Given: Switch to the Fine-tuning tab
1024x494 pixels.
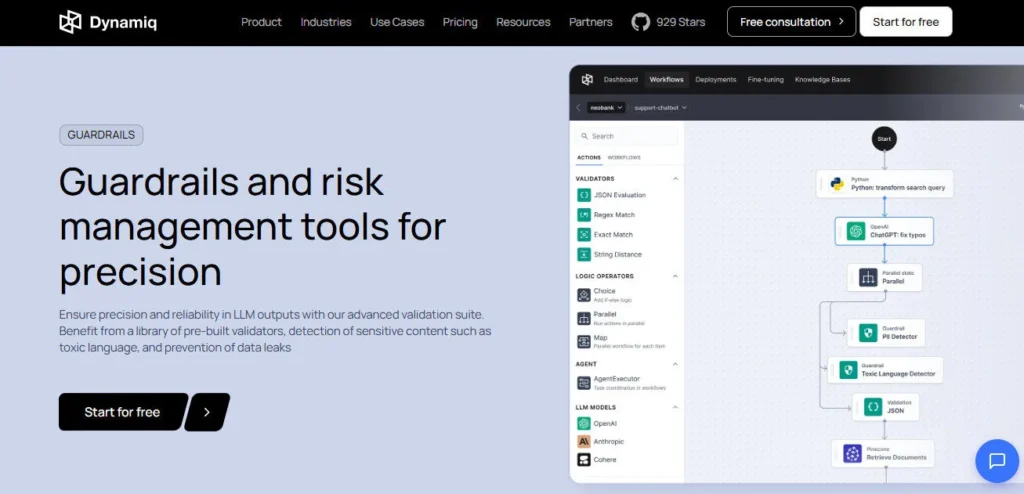Looking at the screenshot, I should [x=765, y=80].
